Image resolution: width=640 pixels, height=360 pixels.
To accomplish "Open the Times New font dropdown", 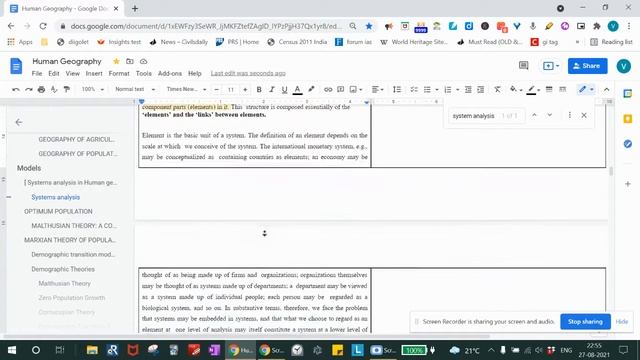I will tap(186, 89).
